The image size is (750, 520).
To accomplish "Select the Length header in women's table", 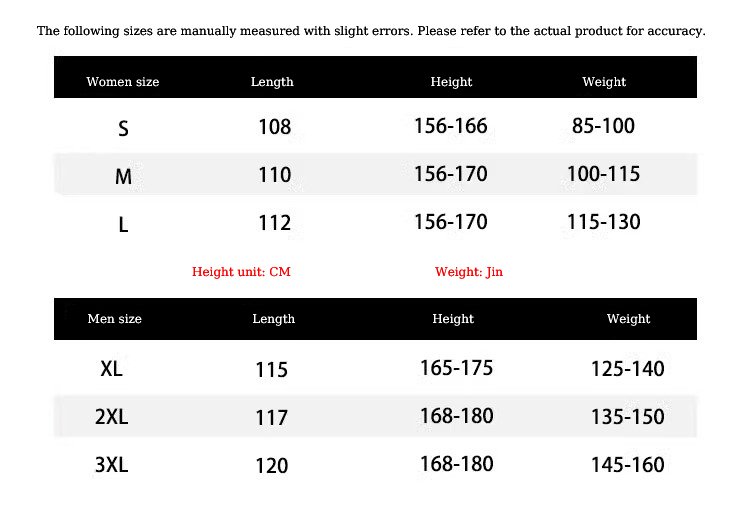I will [x=272, y=82].
